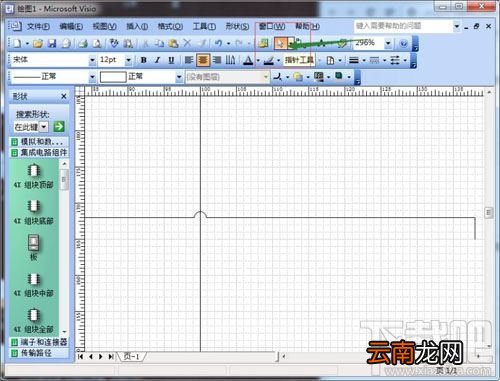Open the Shapes stencil button
The width and height of the screenshot is (500, 381).
point(263,43)
